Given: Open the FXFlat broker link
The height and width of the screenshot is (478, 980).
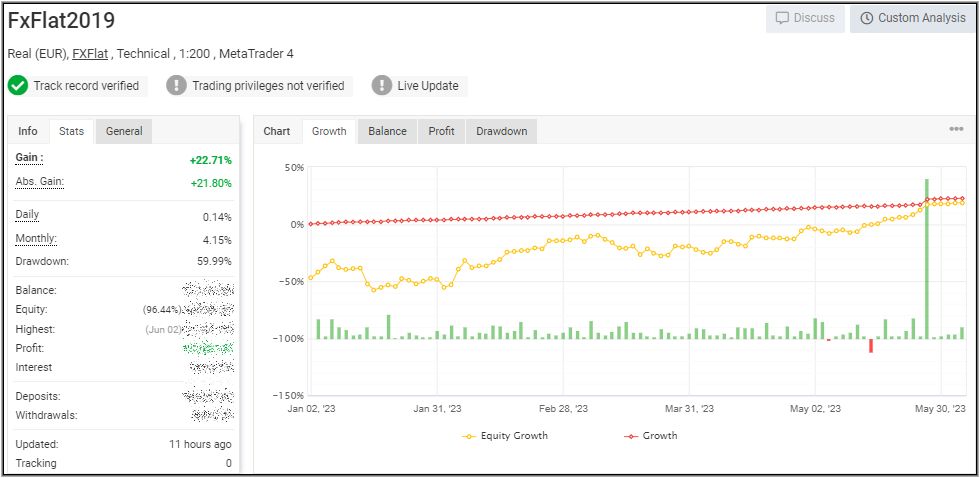Looking at the screenshot, I should point(90,54).
